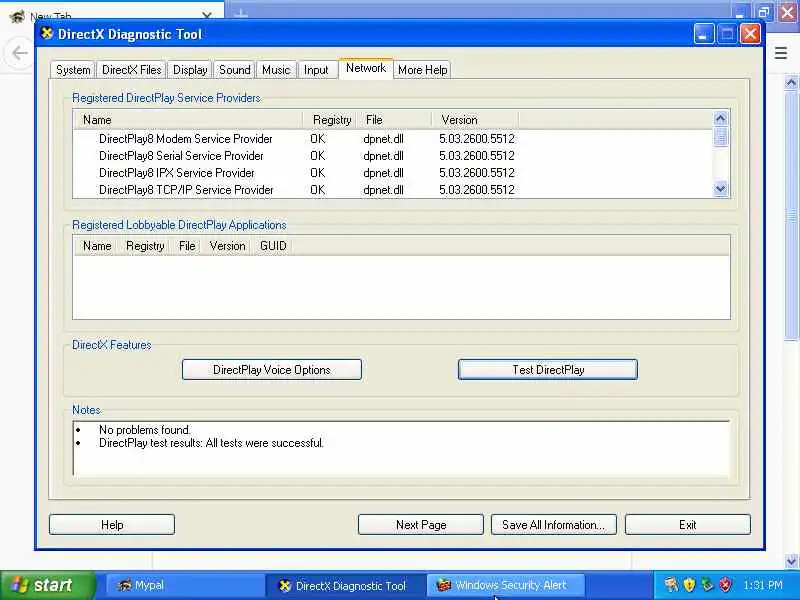The image size is (800, 600).
Task: Close the DirectX Diagnostic Tool window
Action: pyautogui.click(x=751, y=34)
